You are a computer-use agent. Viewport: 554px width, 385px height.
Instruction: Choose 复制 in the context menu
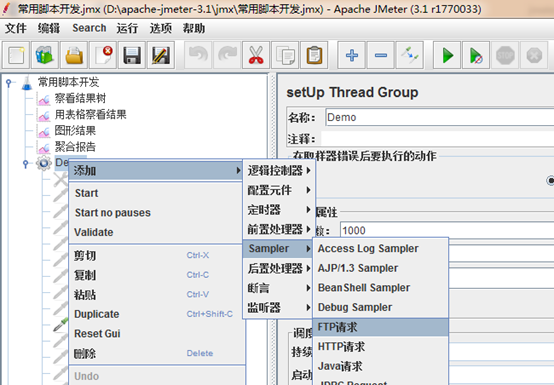(x=155, y=275)
